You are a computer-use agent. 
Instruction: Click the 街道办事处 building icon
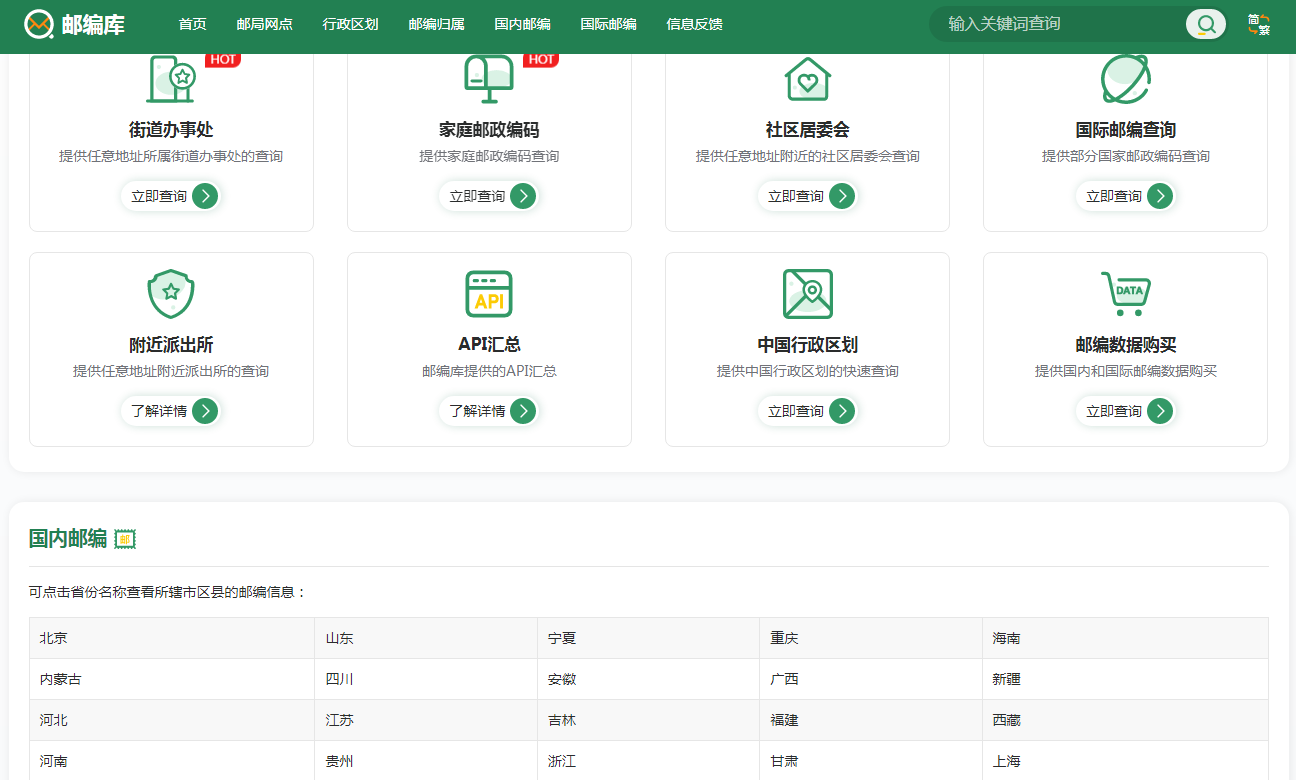pyautogui.click(x=171, y=79)
